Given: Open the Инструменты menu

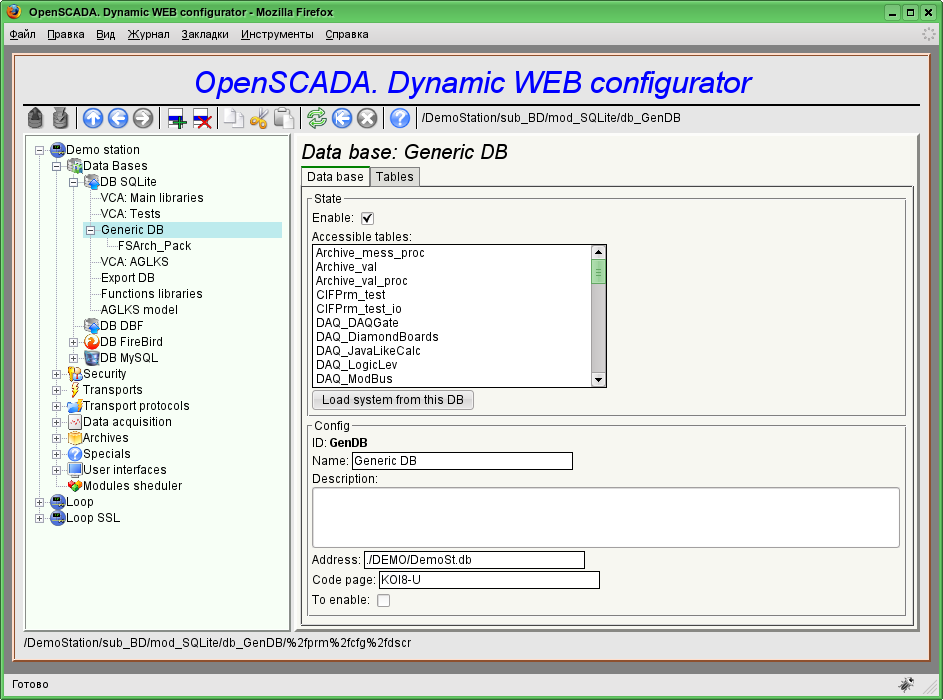Looking at the screenshot, I should (x=277, y=34).
